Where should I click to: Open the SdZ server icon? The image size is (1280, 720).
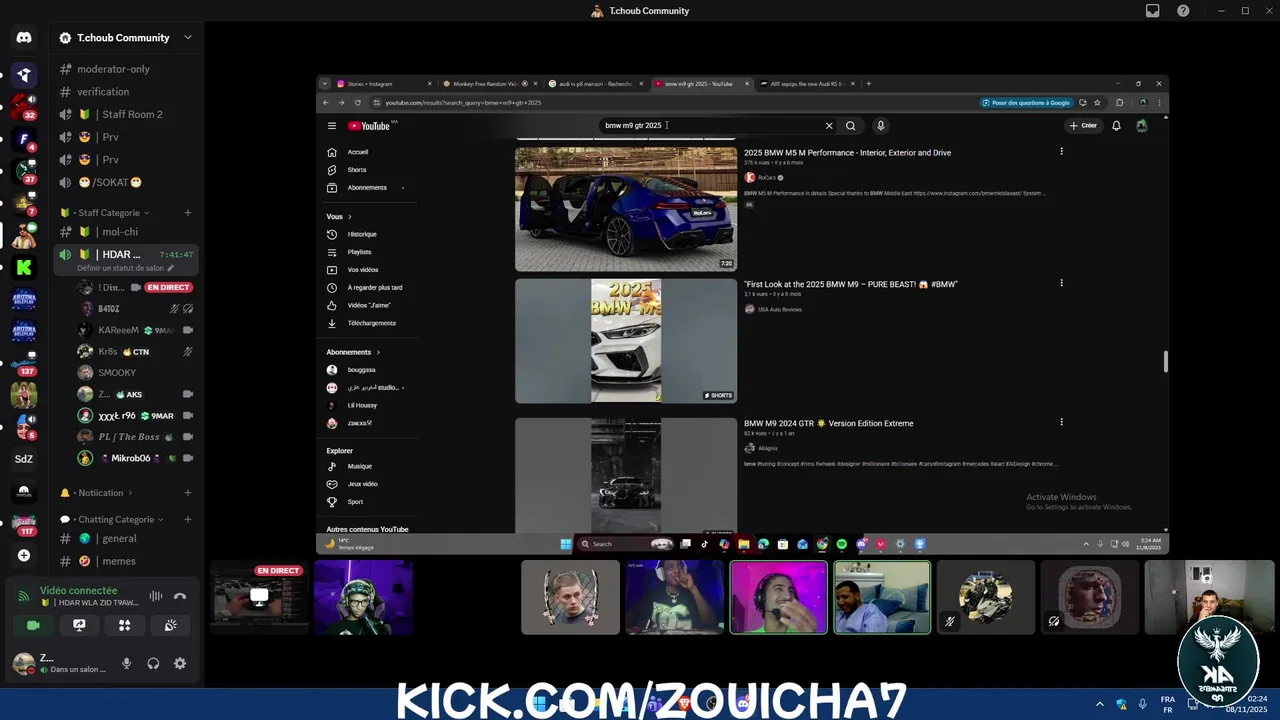[x=24, y=459]
